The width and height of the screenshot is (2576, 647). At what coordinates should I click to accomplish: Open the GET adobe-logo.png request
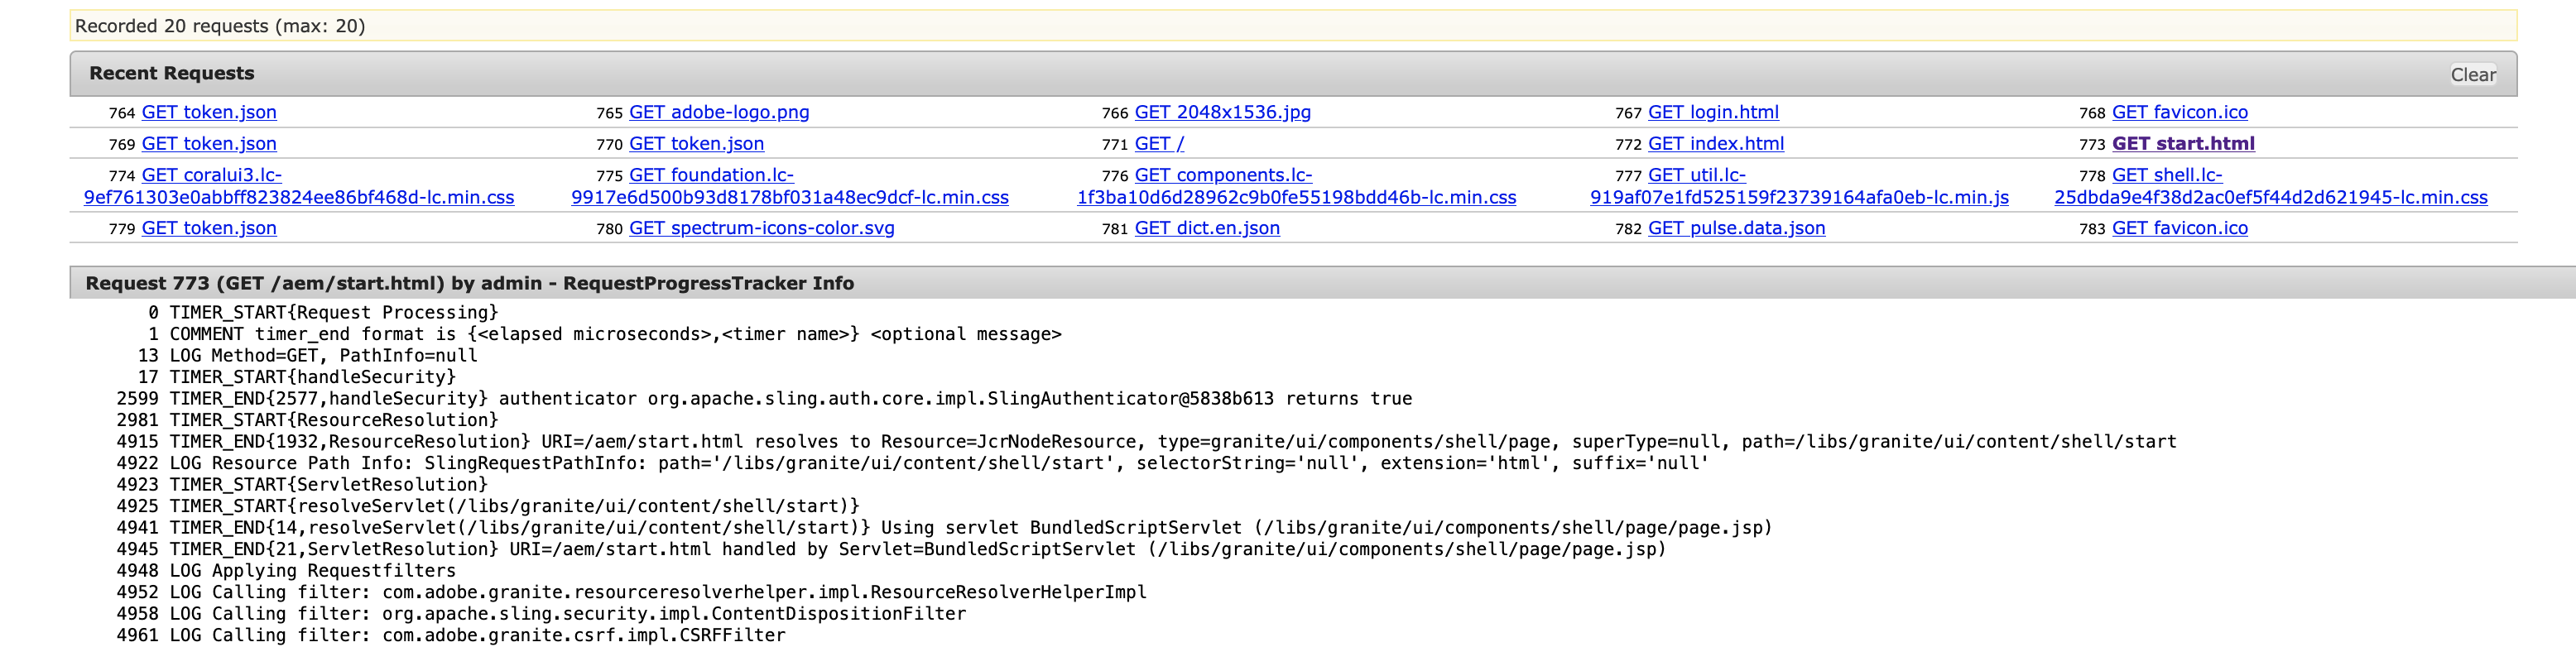pyautogui.click(x=719, y=112)
